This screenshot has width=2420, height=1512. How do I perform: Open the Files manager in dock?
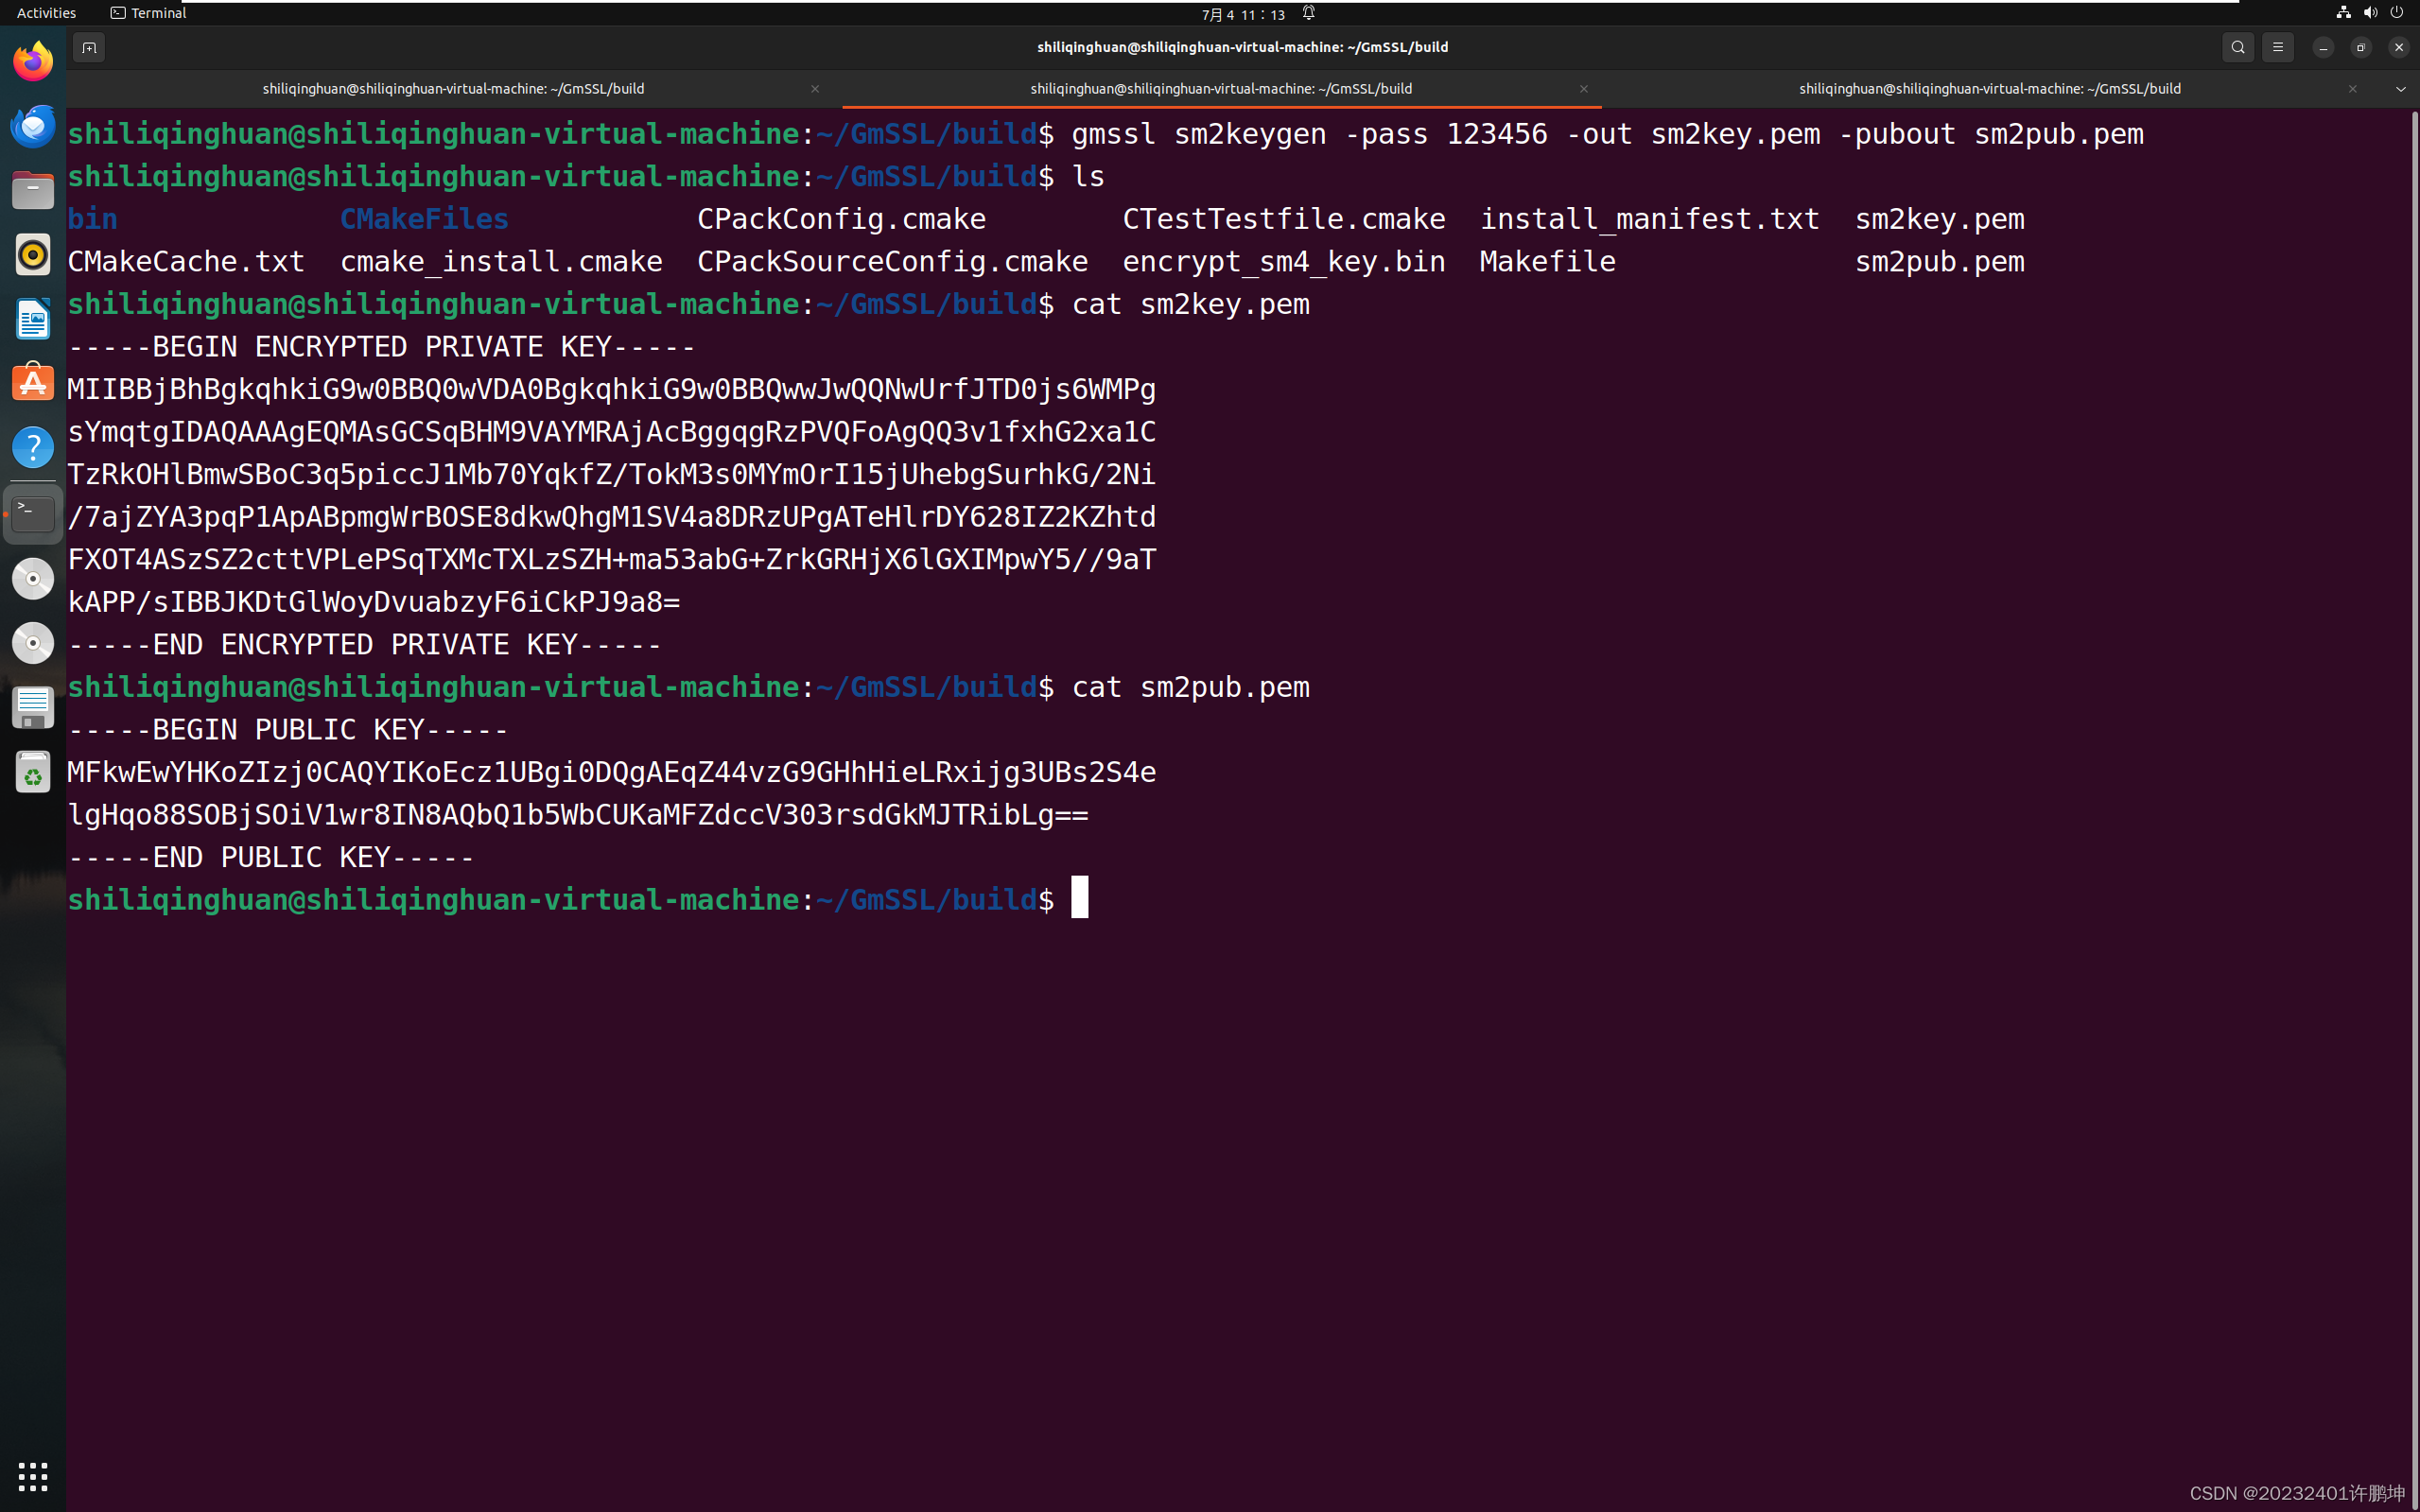pos(33,190)
